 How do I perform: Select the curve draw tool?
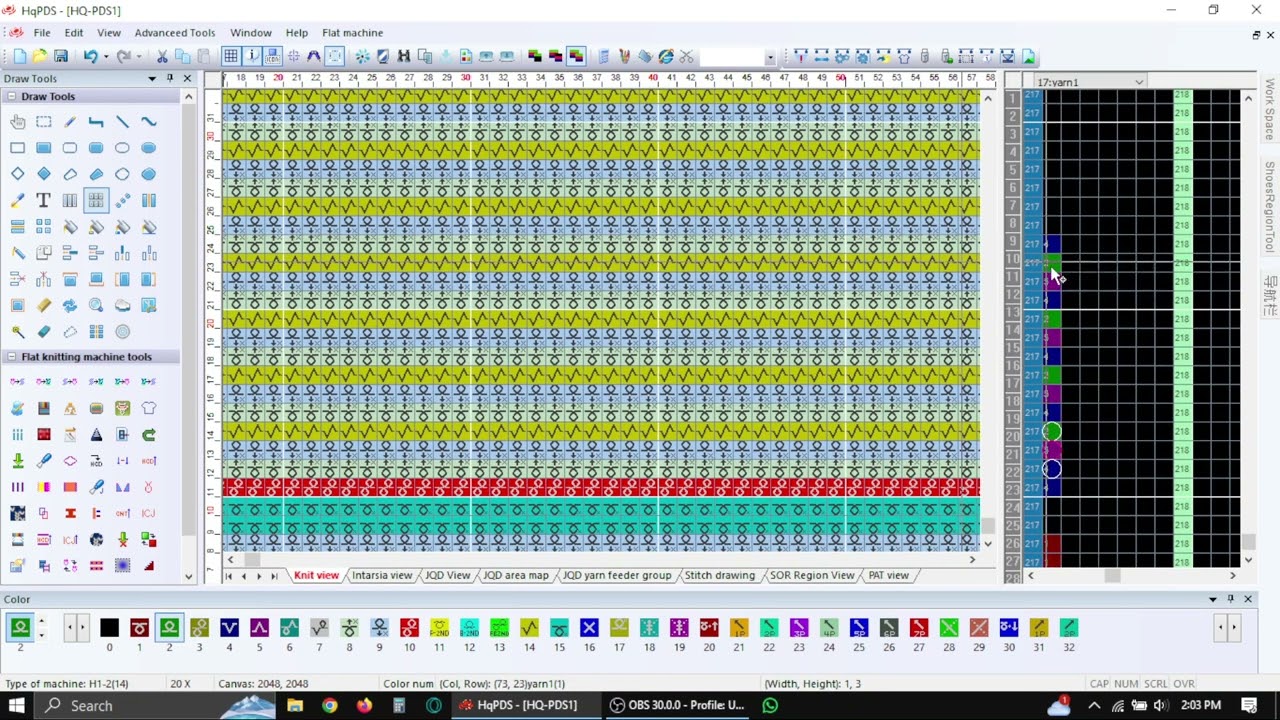point(148,122)
